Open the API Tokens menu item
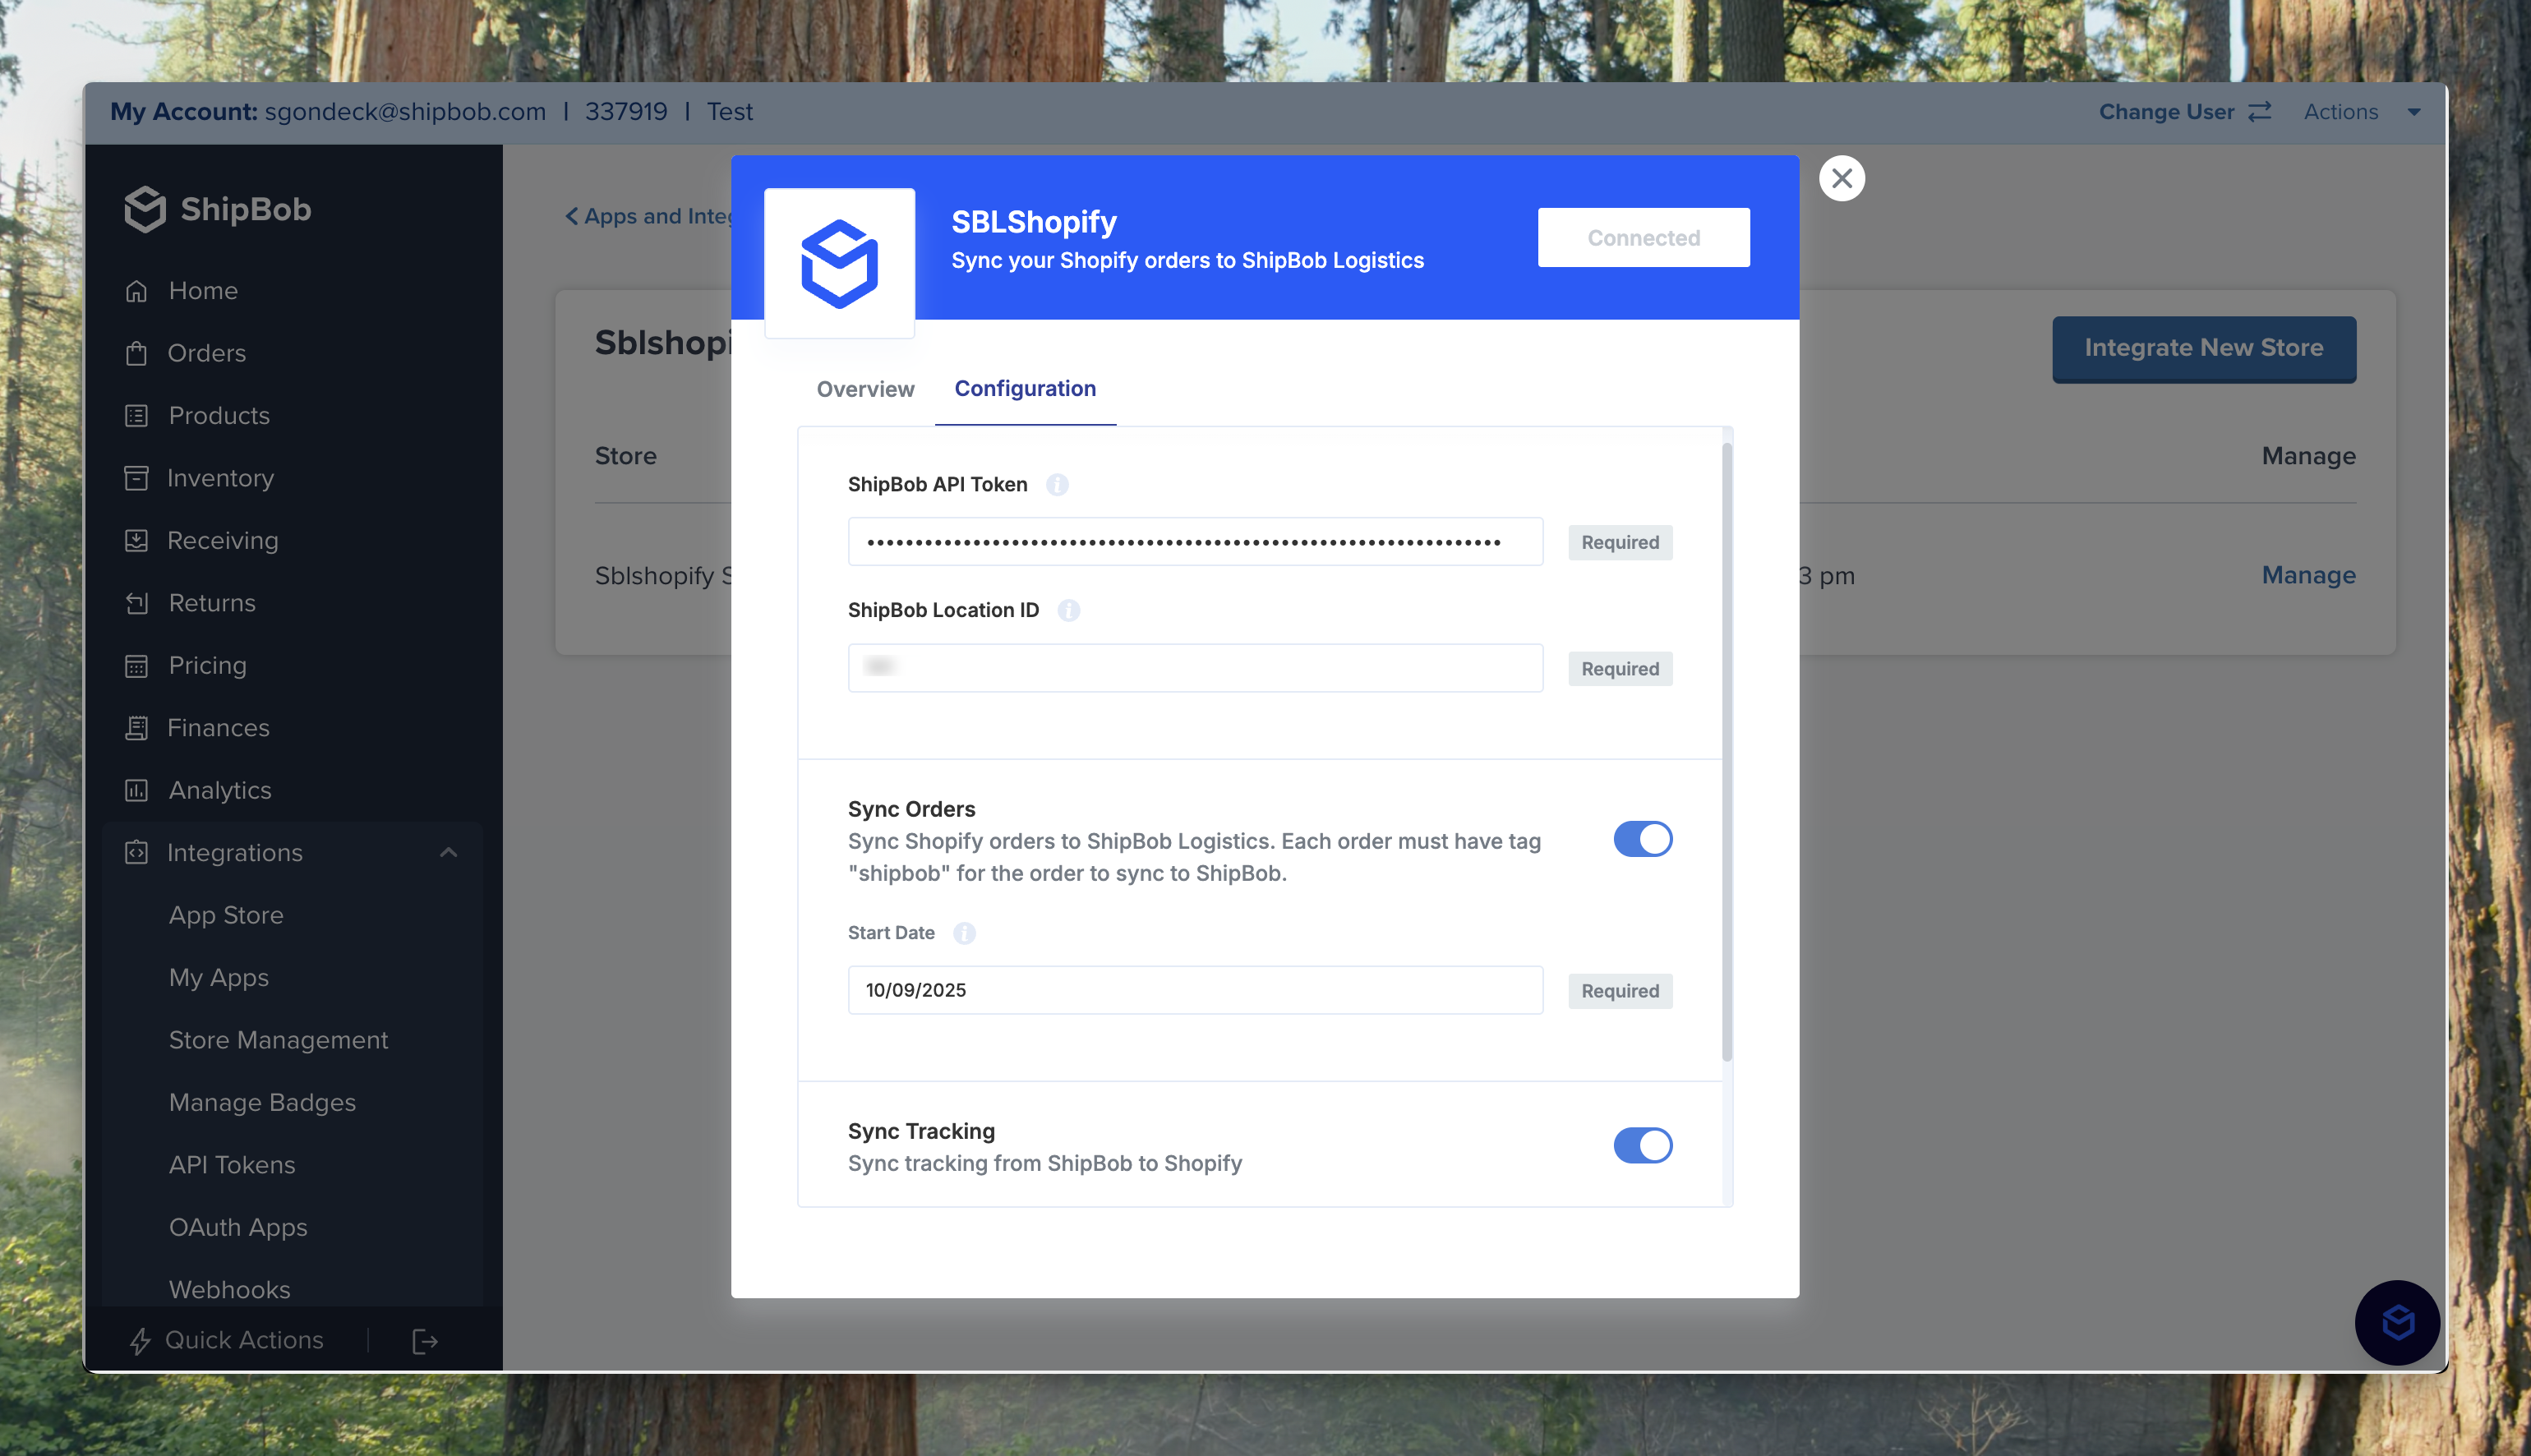The width and height of the screenshot is (2531, 1456). (x=231, y=1164)
